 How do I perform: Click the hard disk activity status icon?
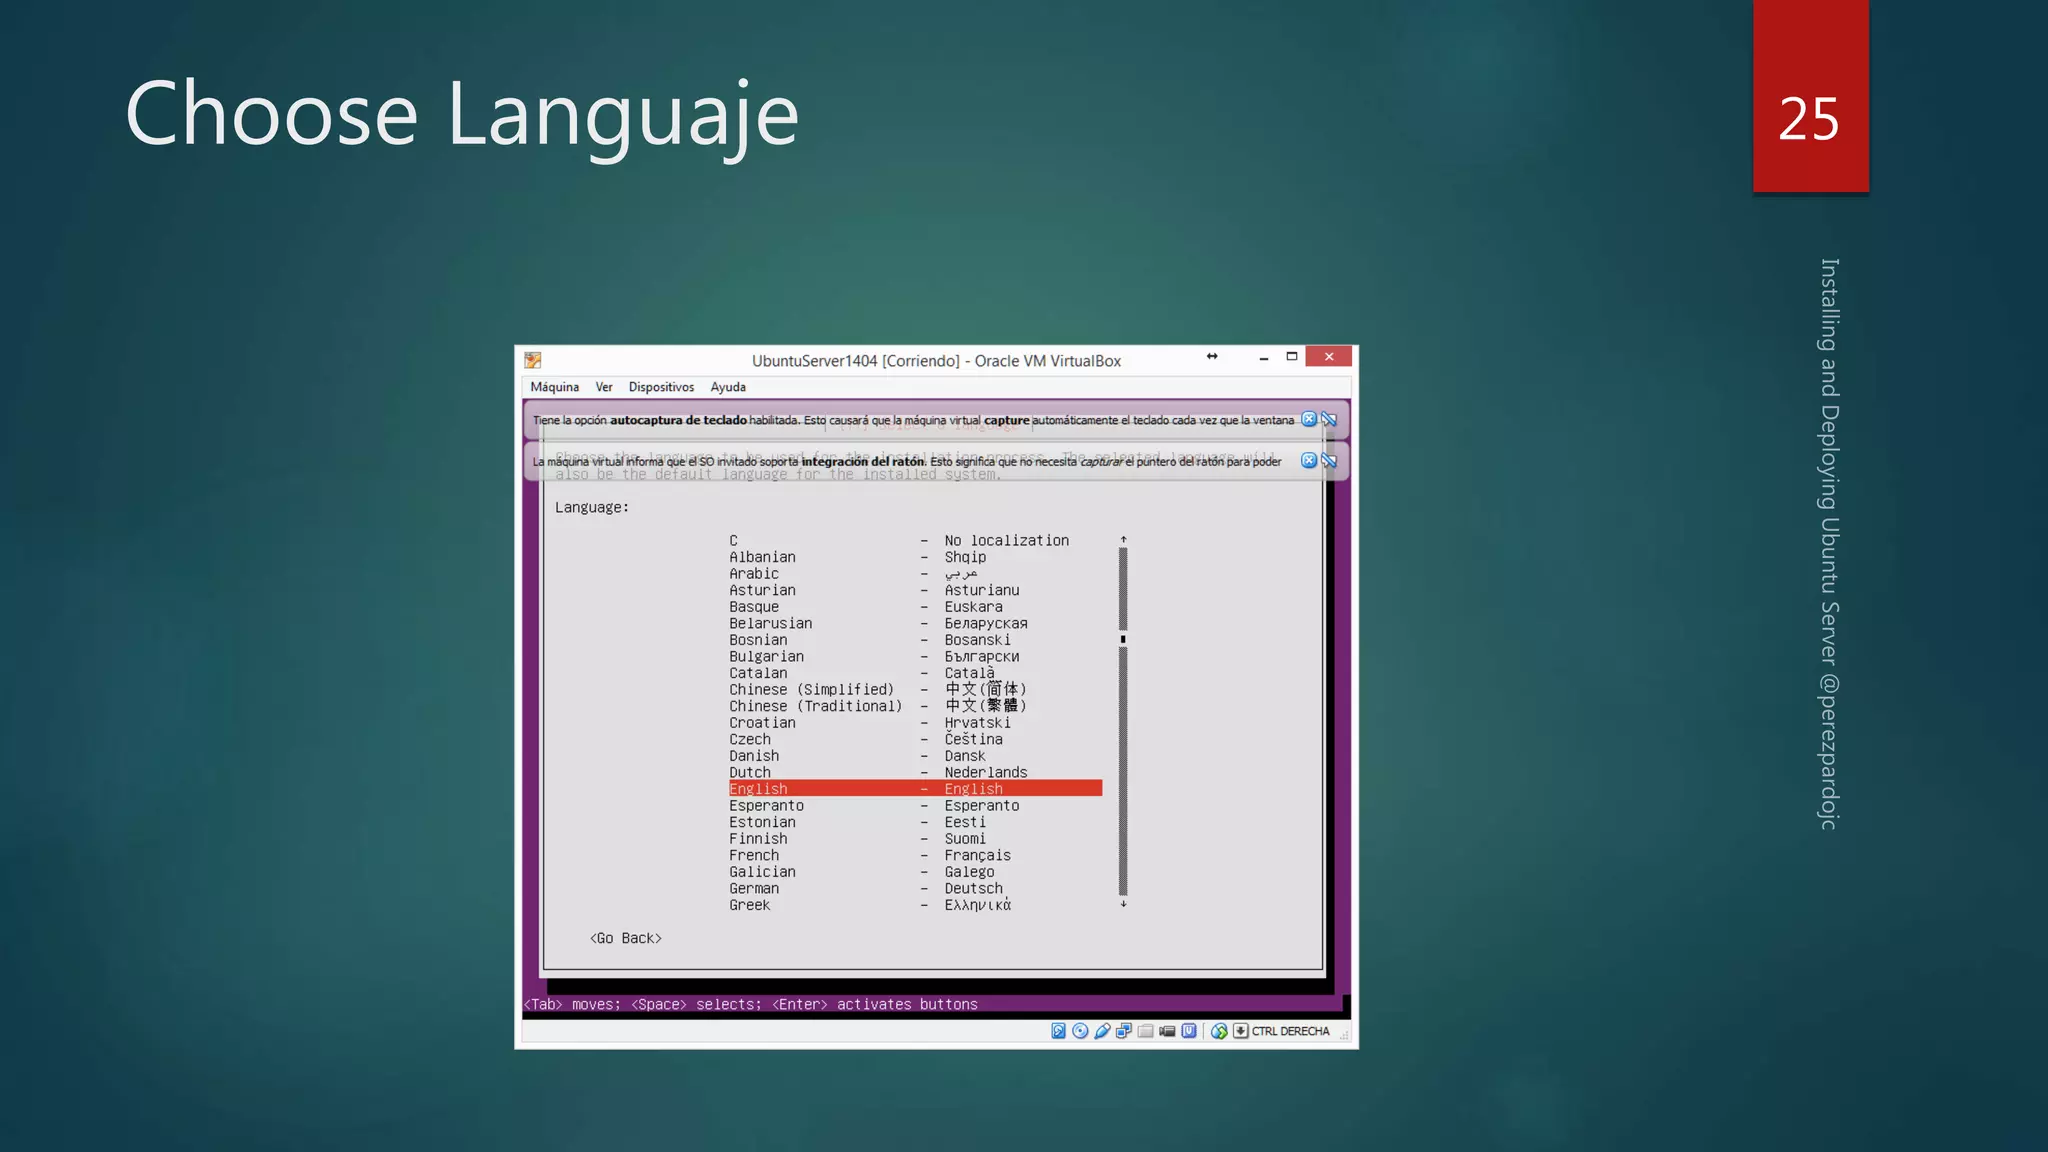1058,1031
